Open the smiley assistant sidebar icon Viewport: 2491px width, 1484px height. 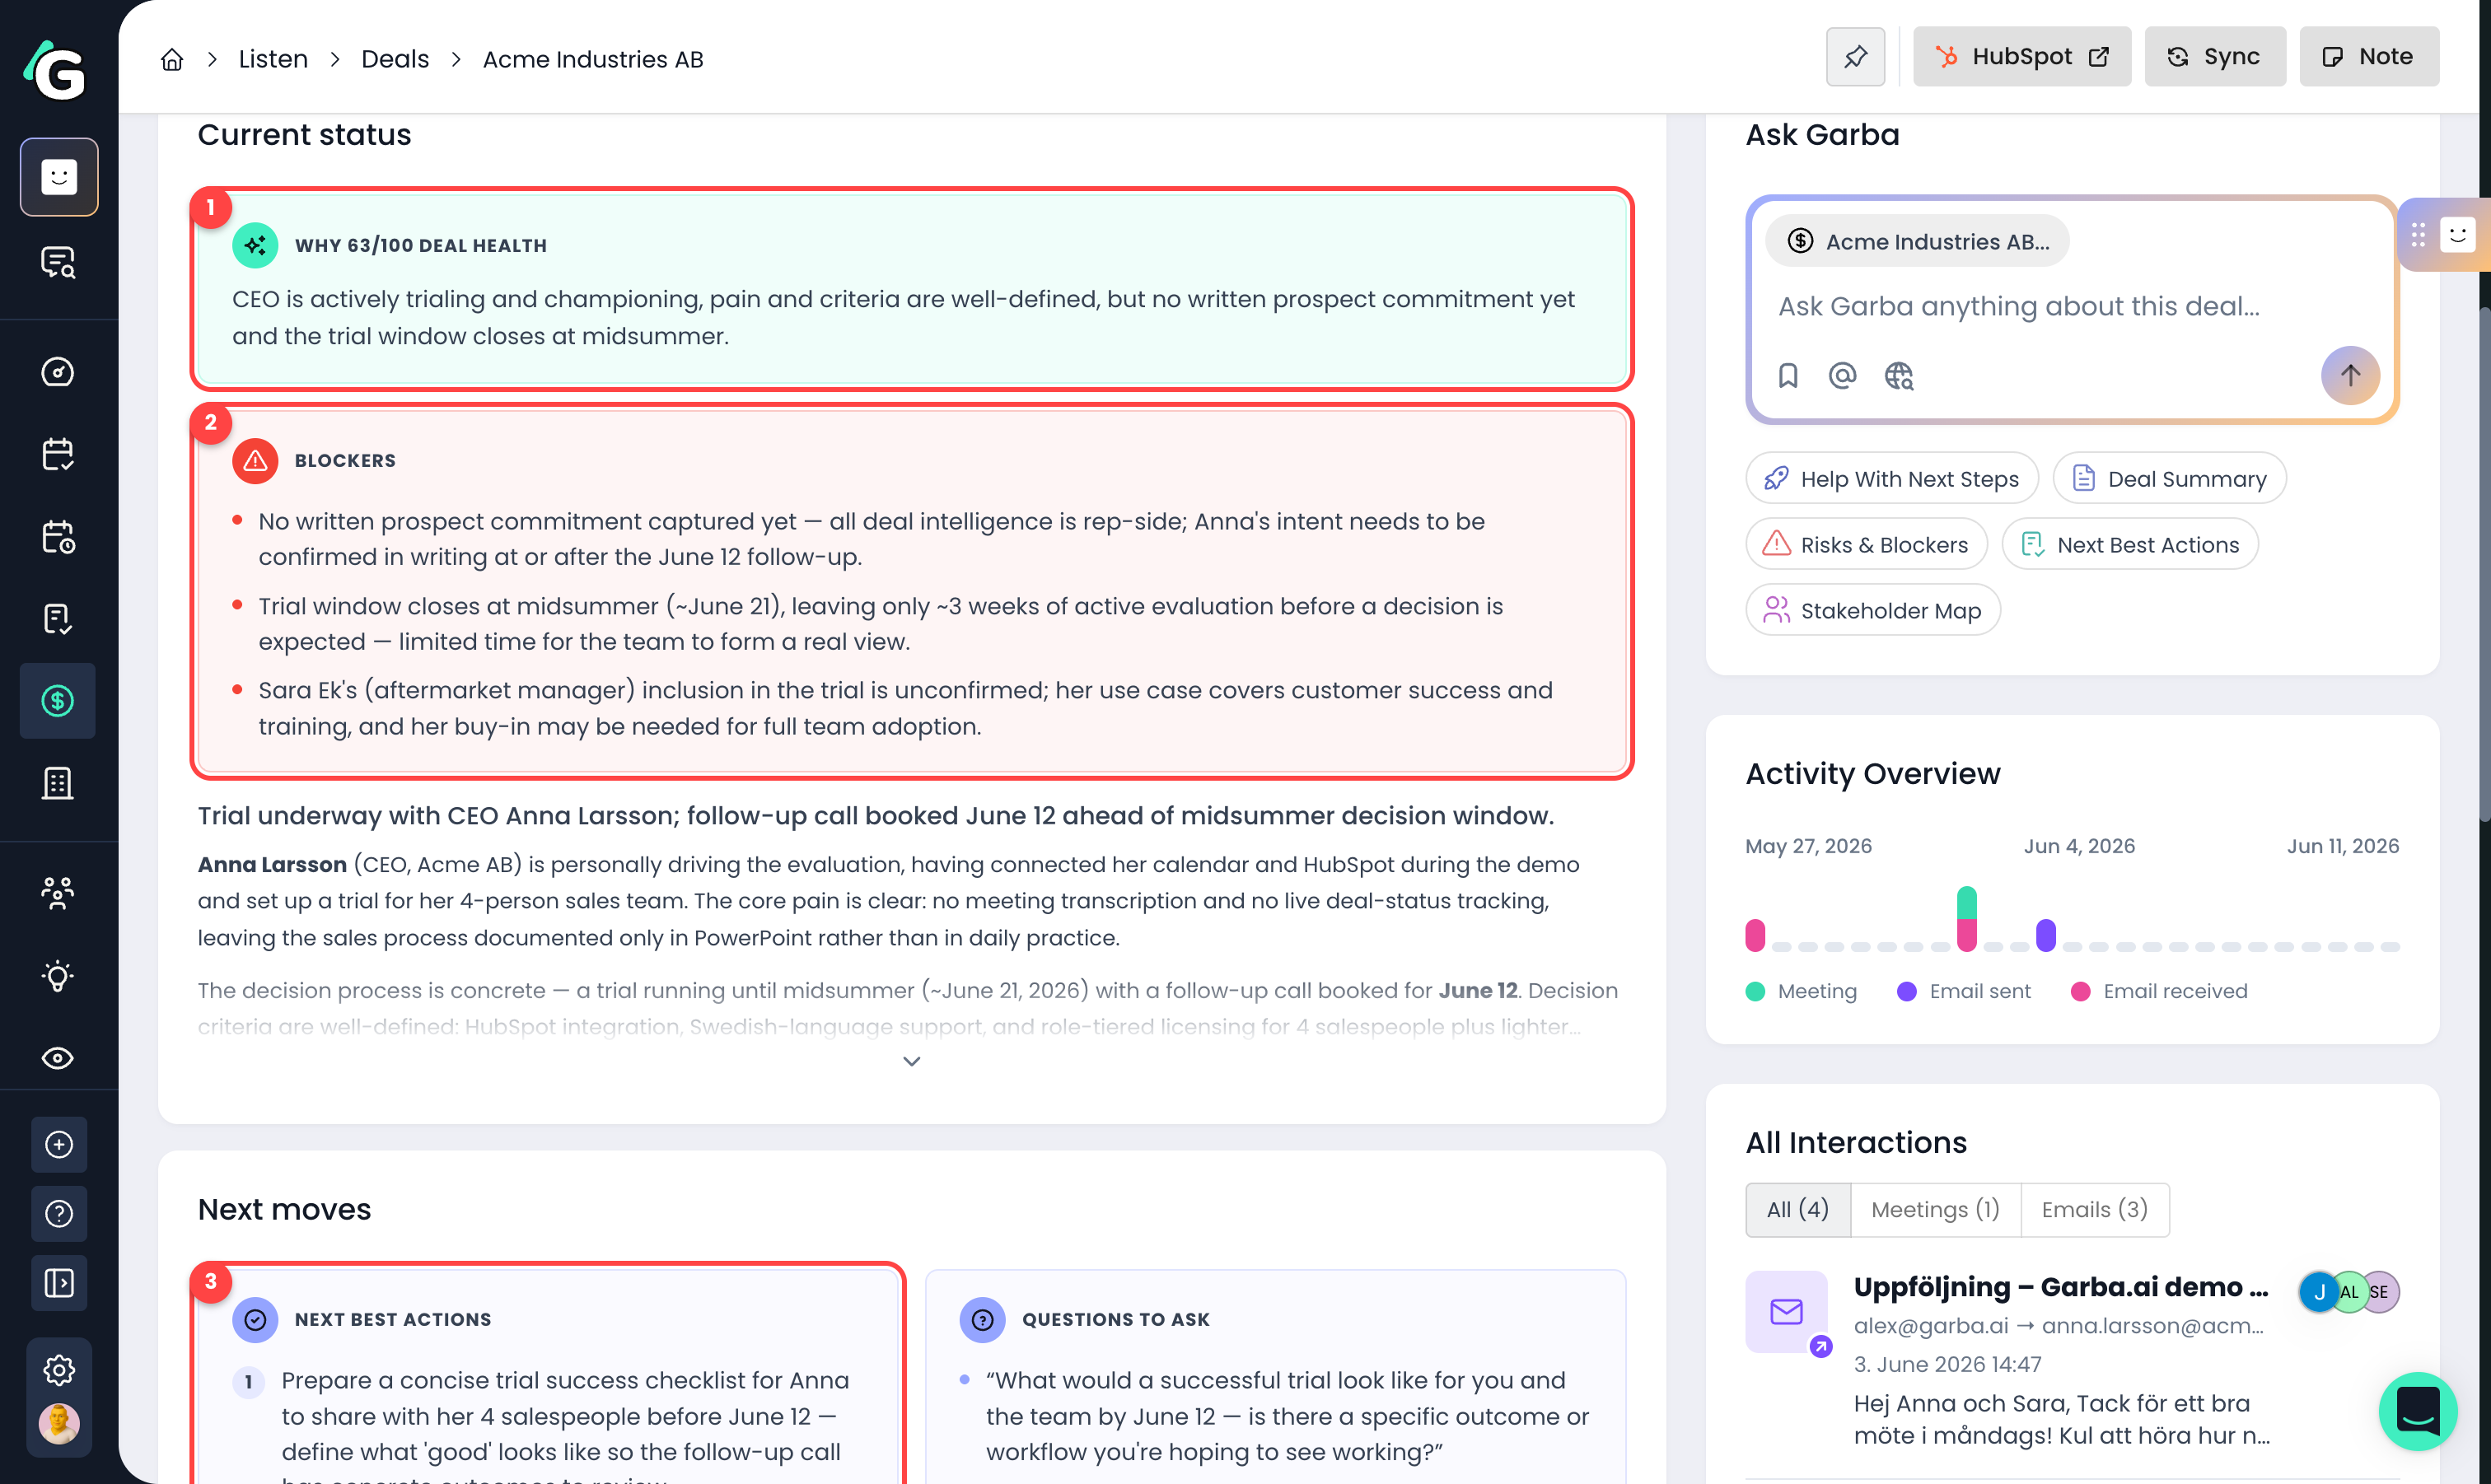59,177
